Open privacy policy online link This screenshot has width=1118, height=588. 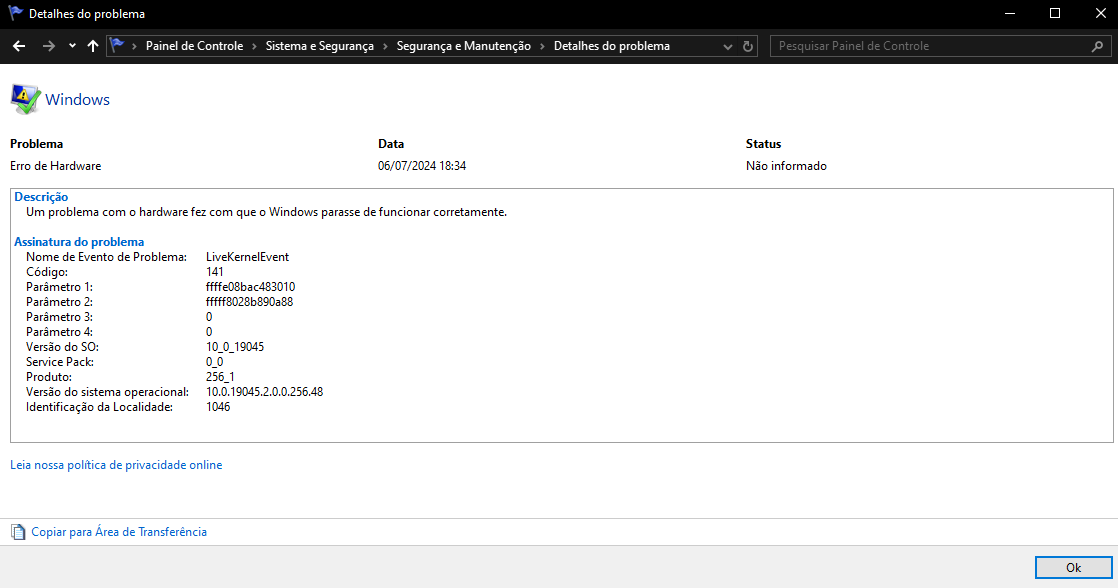tap(116, 465)
